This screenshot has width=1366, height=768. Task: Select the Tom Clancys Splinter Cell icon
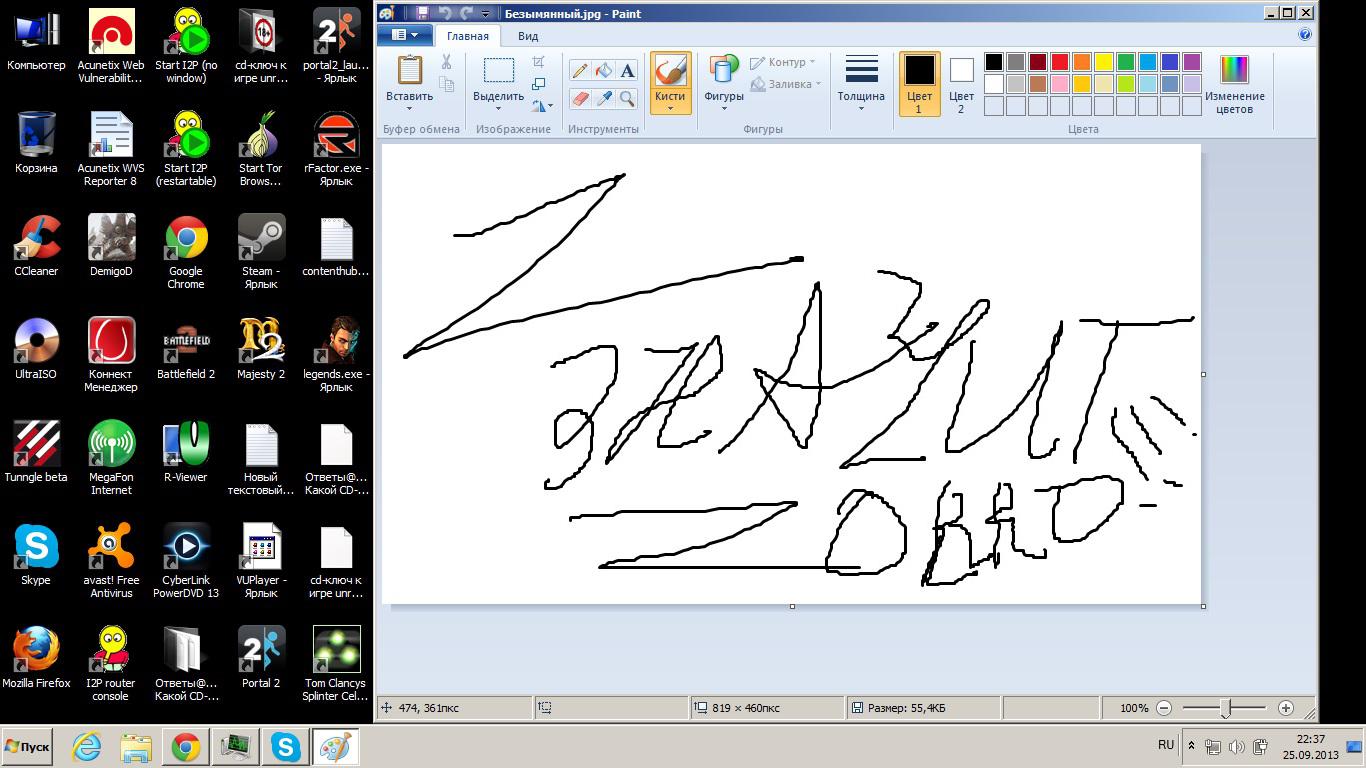click(x=336, y=664)
